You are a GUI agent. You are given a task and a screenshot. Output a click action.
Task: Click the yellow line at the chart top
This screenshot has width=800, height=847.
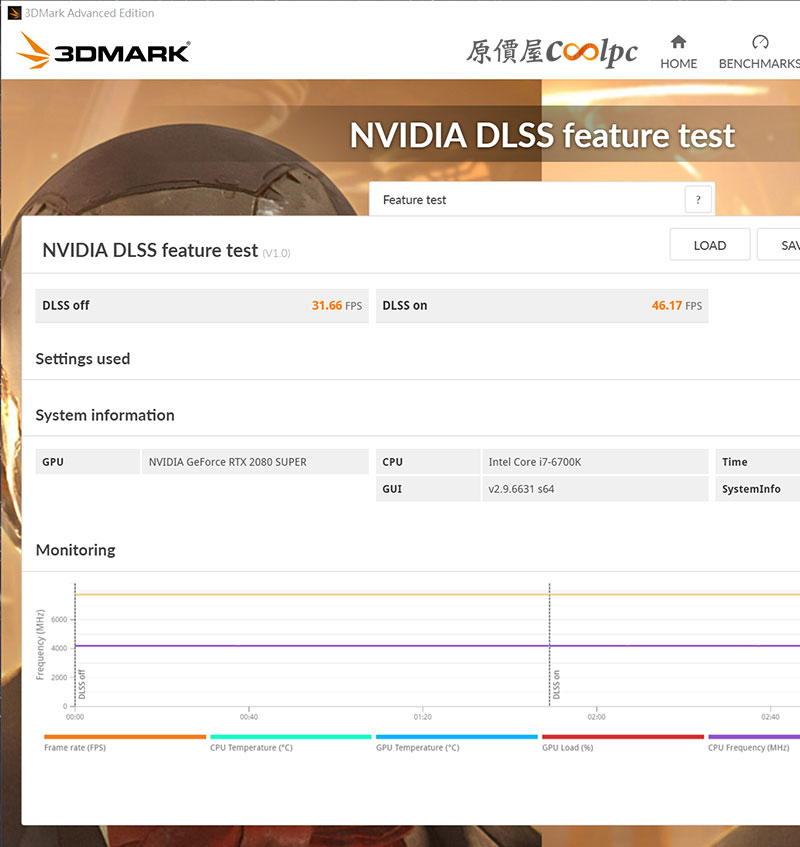(x=438, y=594)
